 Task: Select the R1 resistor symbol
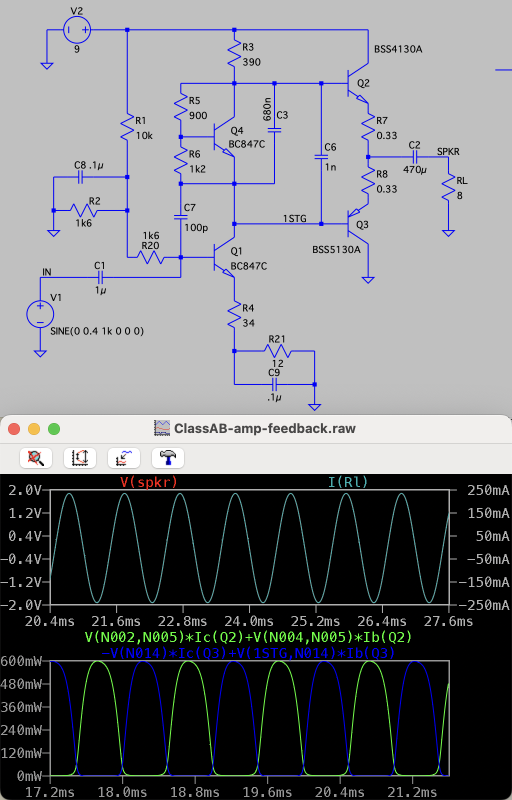[x=127, y=128]
